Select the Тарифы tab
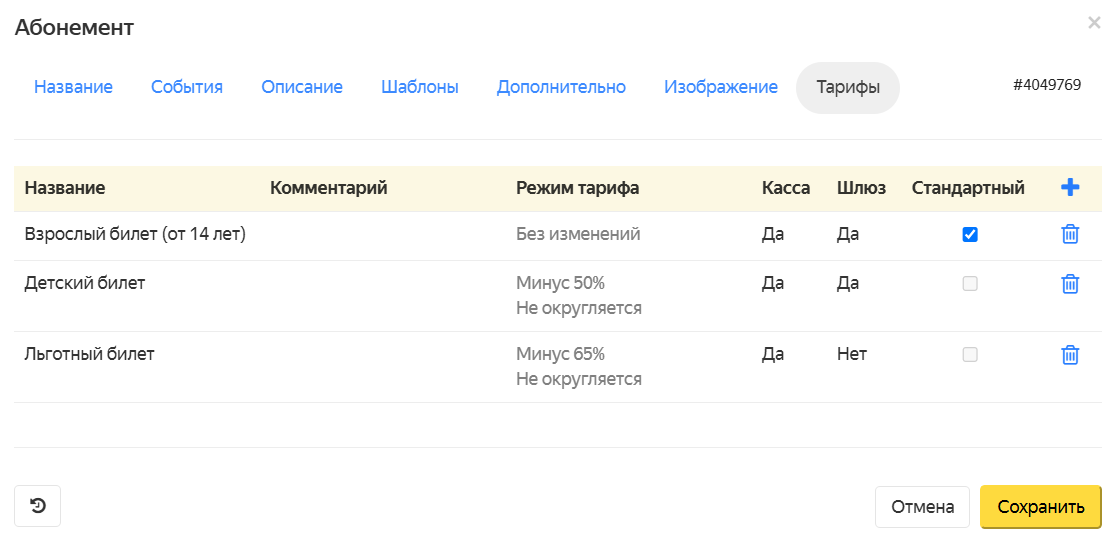This screenshot has width=1115, height=542. pyautogui.click(x=848, y=88)
